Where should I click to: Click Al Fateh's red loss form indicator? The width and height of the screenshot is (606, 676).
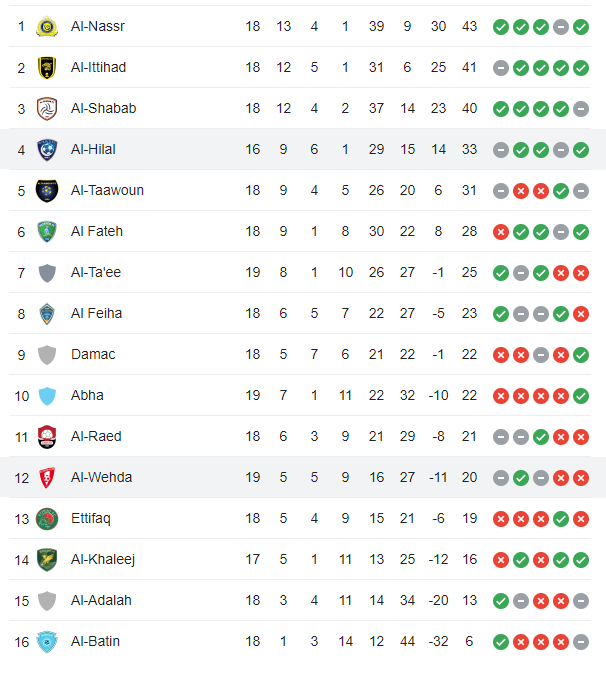click(500, 232)
